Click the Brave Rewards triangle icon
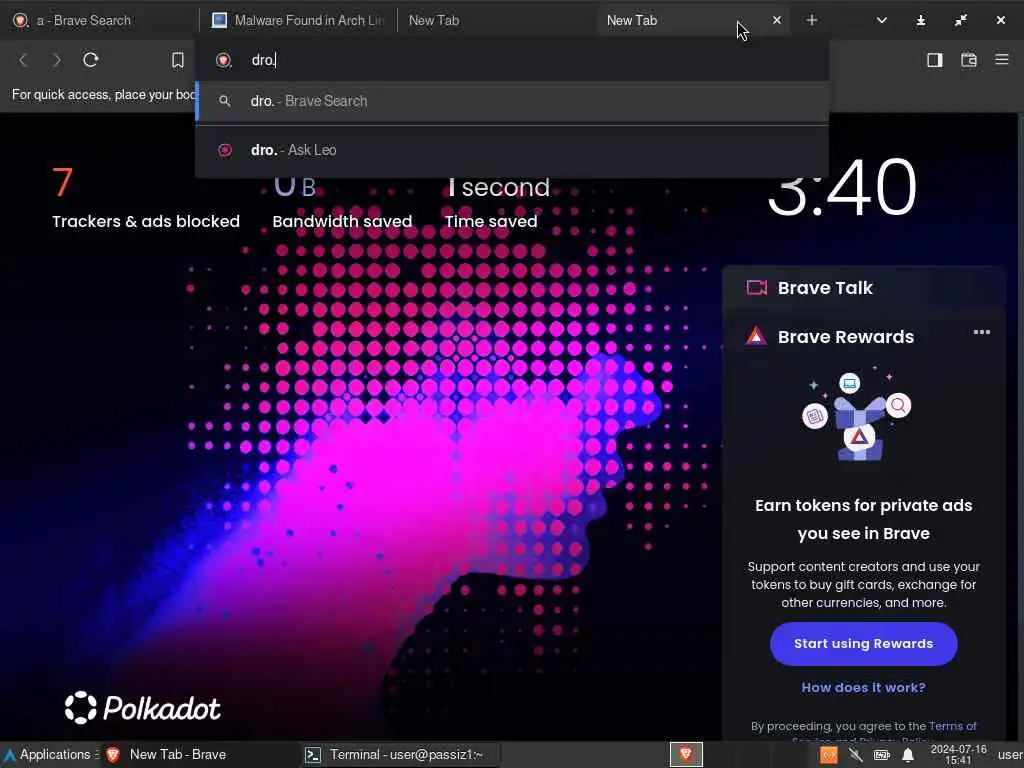 (x=756, y=336)
